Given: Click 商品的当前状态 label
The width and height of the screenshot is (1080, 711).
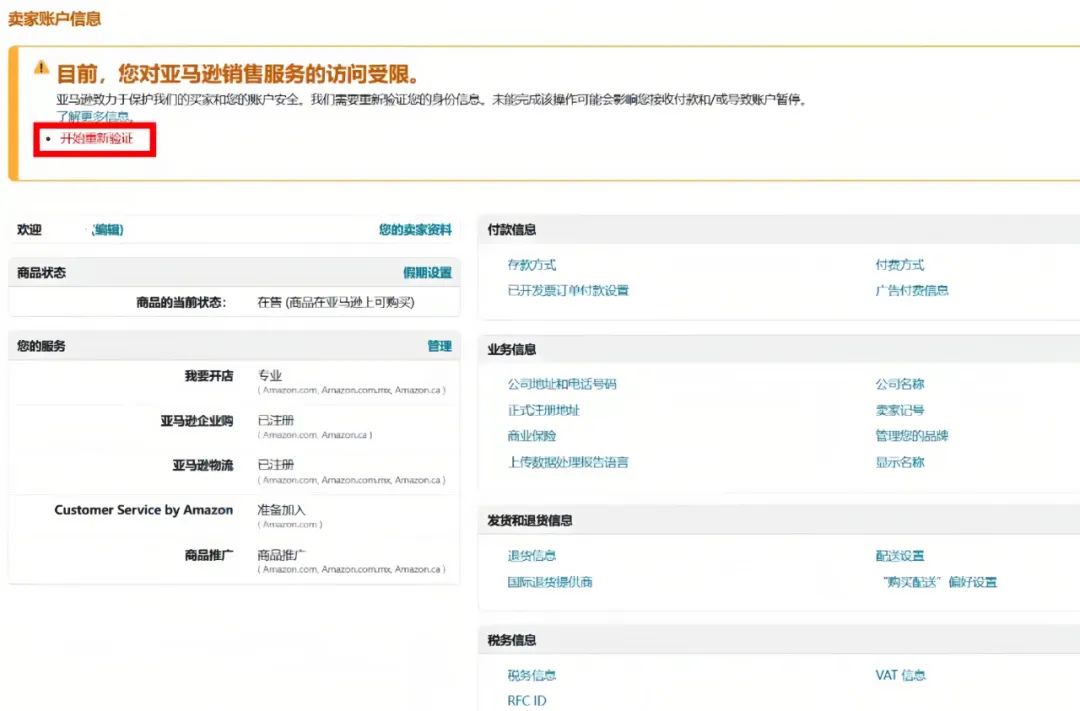Looking at the screenshot, I should point(181,302).
